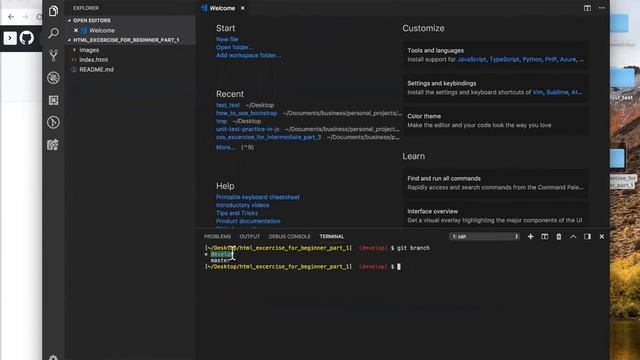This screenshot has height=360, width=640.
Task: Open recent project how_to_use_bootstrap
Action: tap(247, 113)
